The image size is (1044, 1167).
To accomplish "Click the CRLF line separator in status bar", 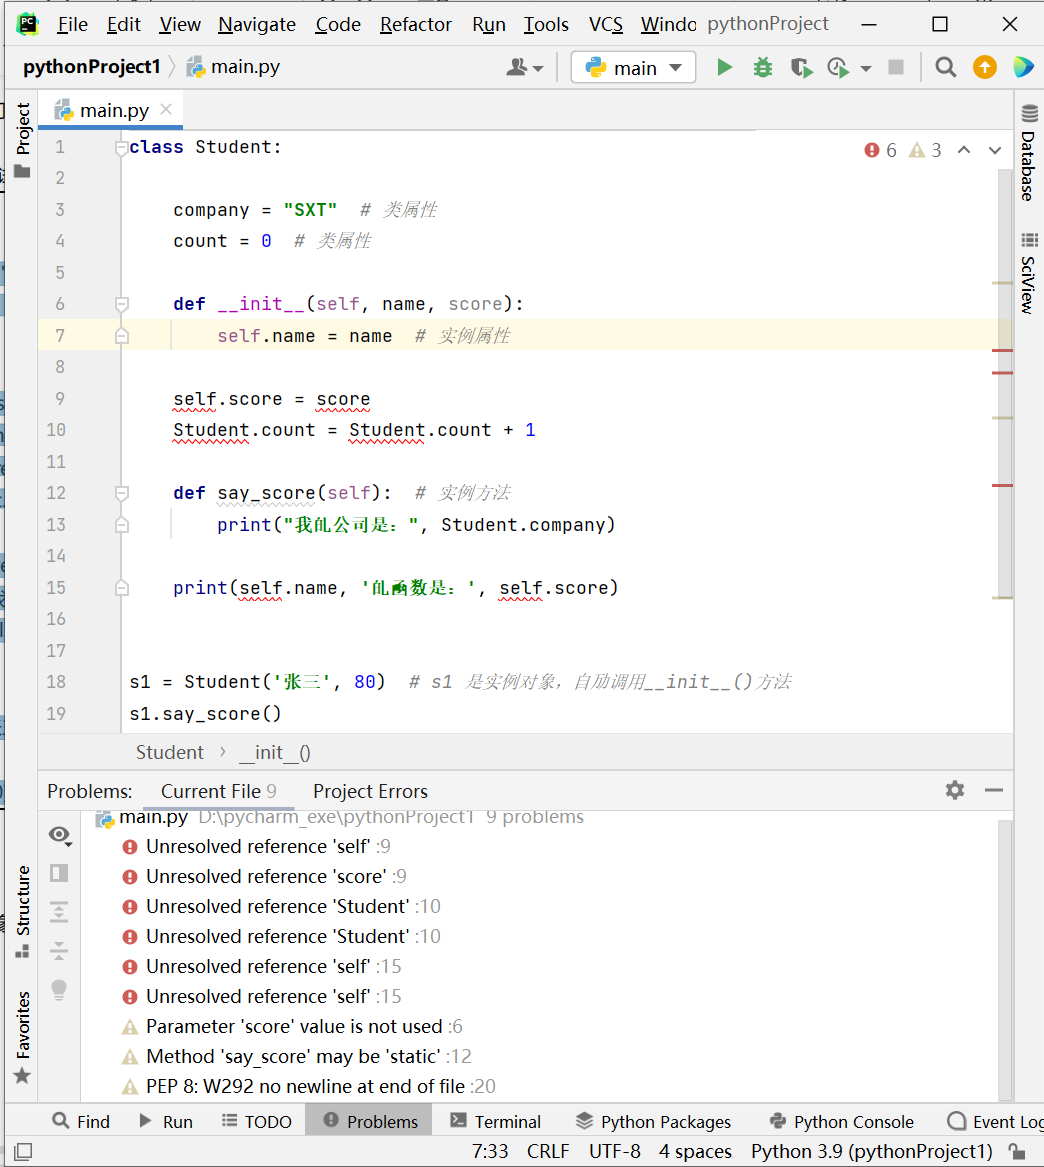I will (548, 1151).
